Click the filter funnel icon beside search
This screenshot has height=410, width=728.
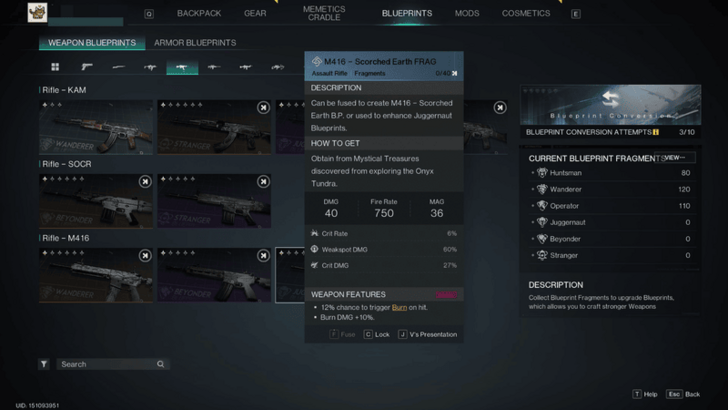click(44, 364)
